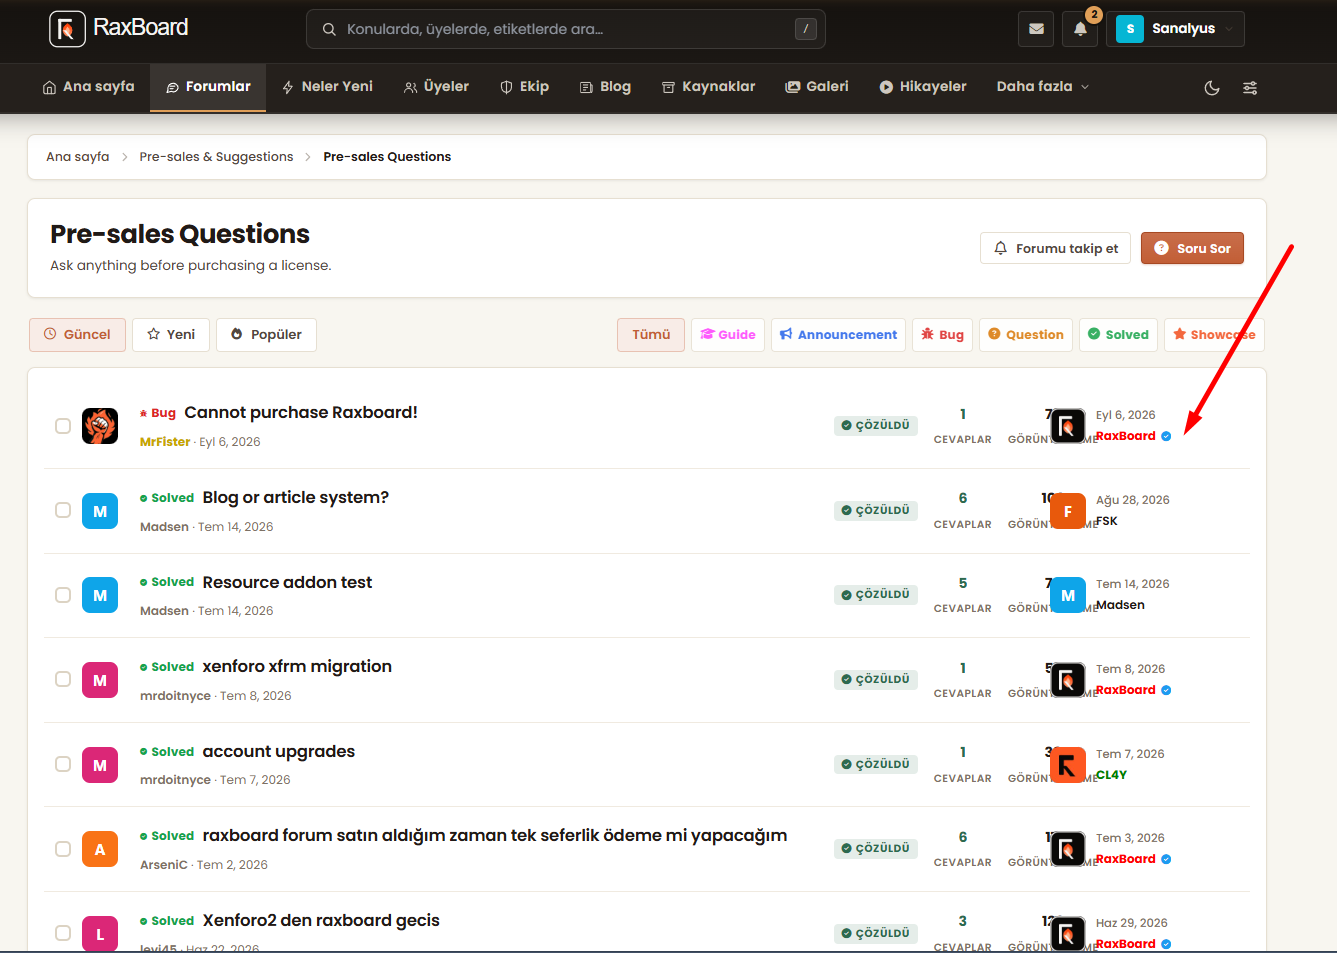1337x953 pixels.
Task: Open the Sanalyus account menu
Action: 1176,29
